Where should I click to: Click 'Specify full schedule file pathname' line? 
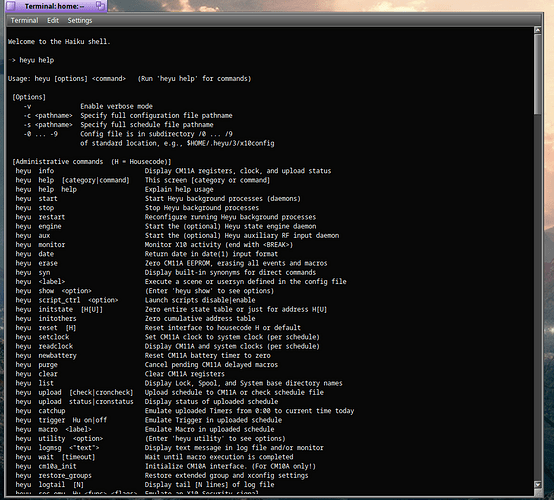tap(118, 125)
